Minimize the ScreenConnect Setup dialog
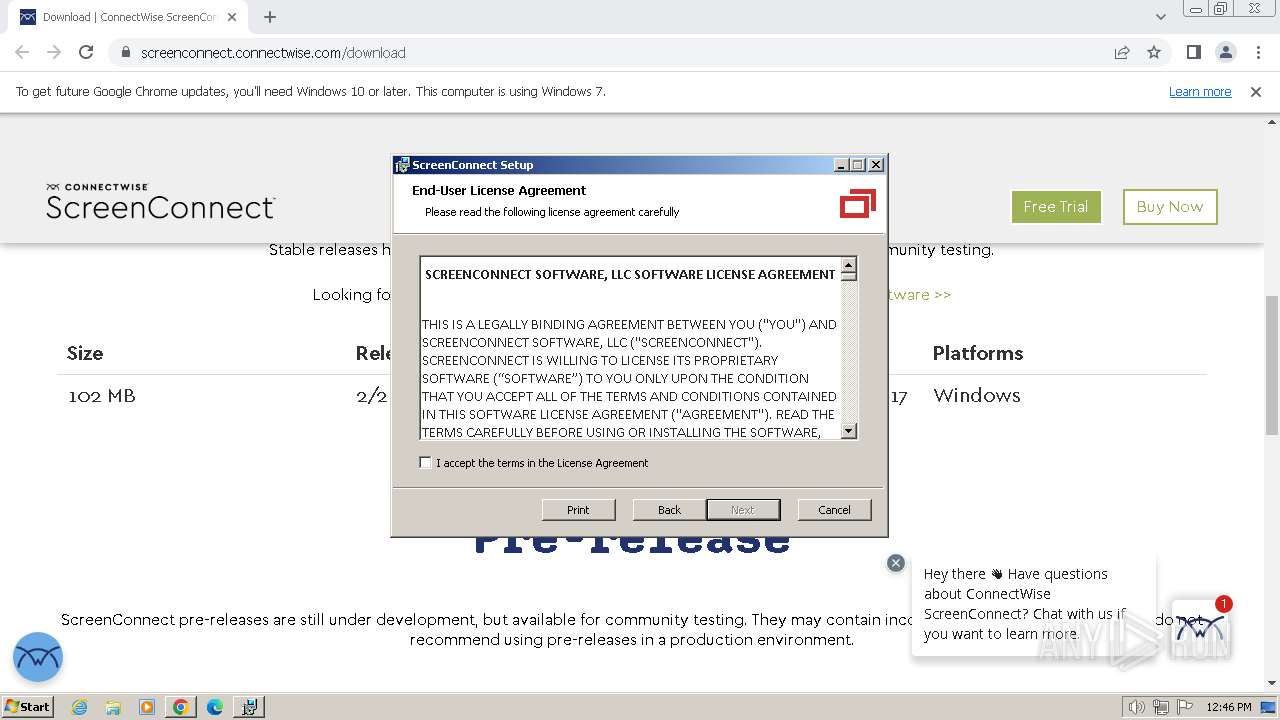 841,165
